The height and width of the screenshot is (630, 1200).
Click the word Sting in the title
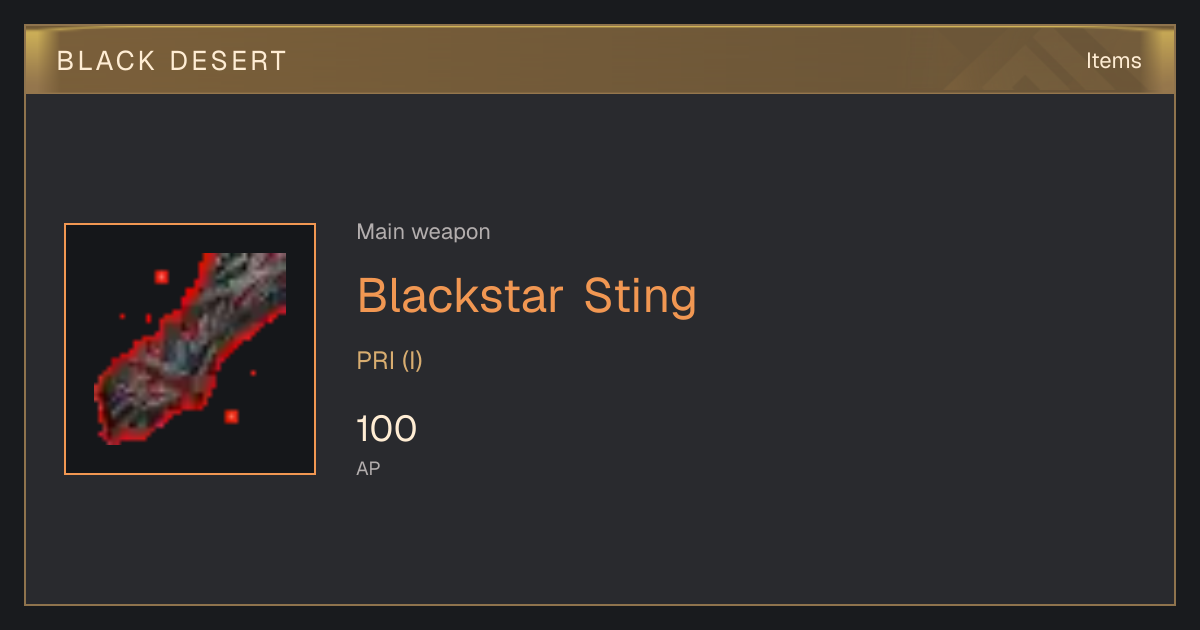pyautogui.click(x=640, y=297)
